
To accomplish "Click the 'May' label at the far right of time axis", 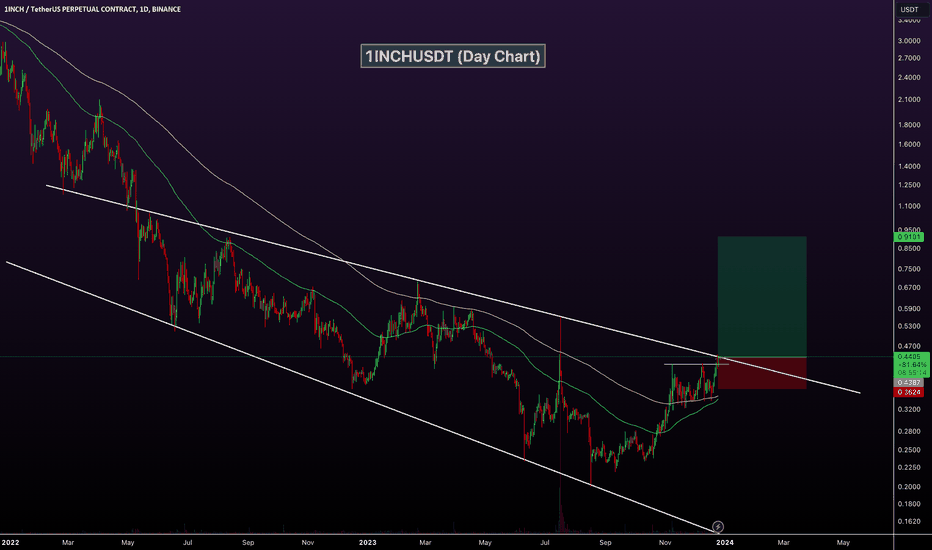I will [x=843, y=542].
